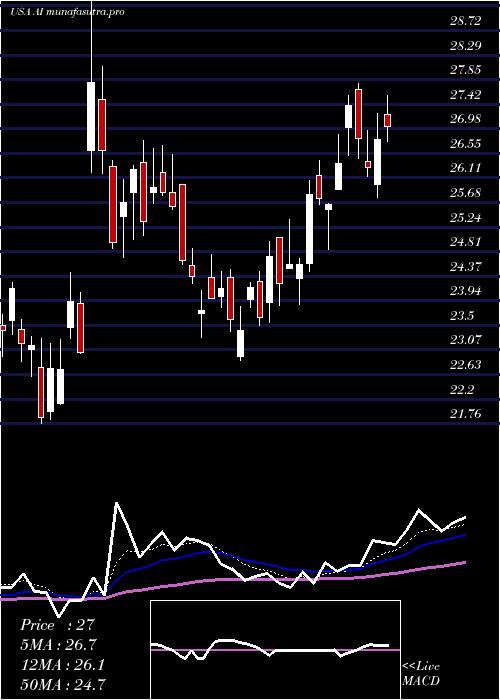Click the 25.68 price axis label
The image size is (500, 700).
tap(466, 193)
